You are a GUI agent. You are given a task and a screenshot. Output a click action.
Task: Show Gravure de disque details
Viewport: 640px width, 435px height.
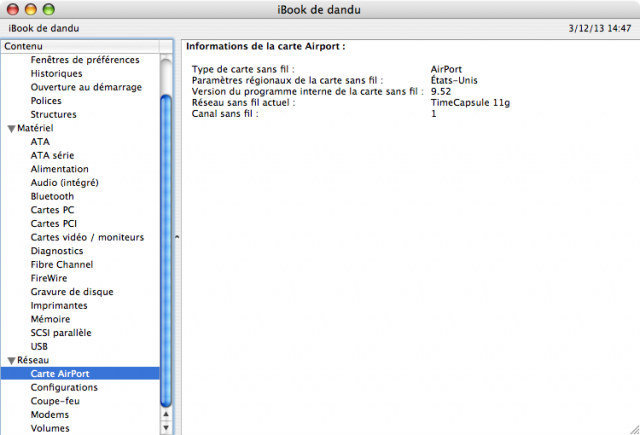72,292
